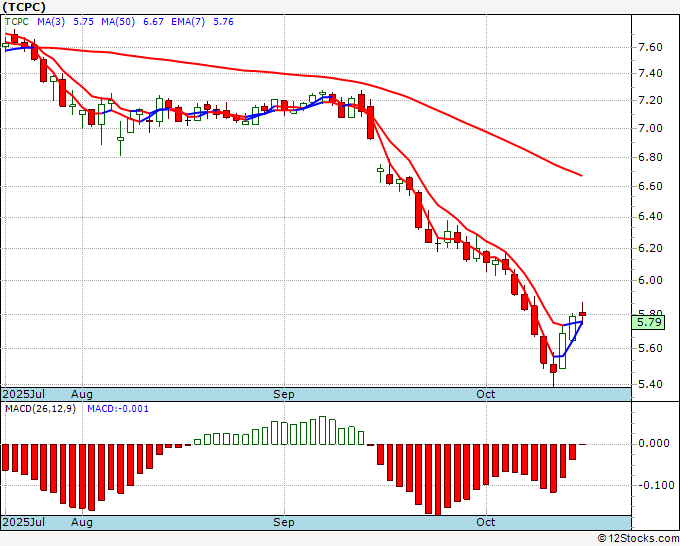Select the TCPC legend label
Viewport: 680px width, 546px height.
click(16, 21)
